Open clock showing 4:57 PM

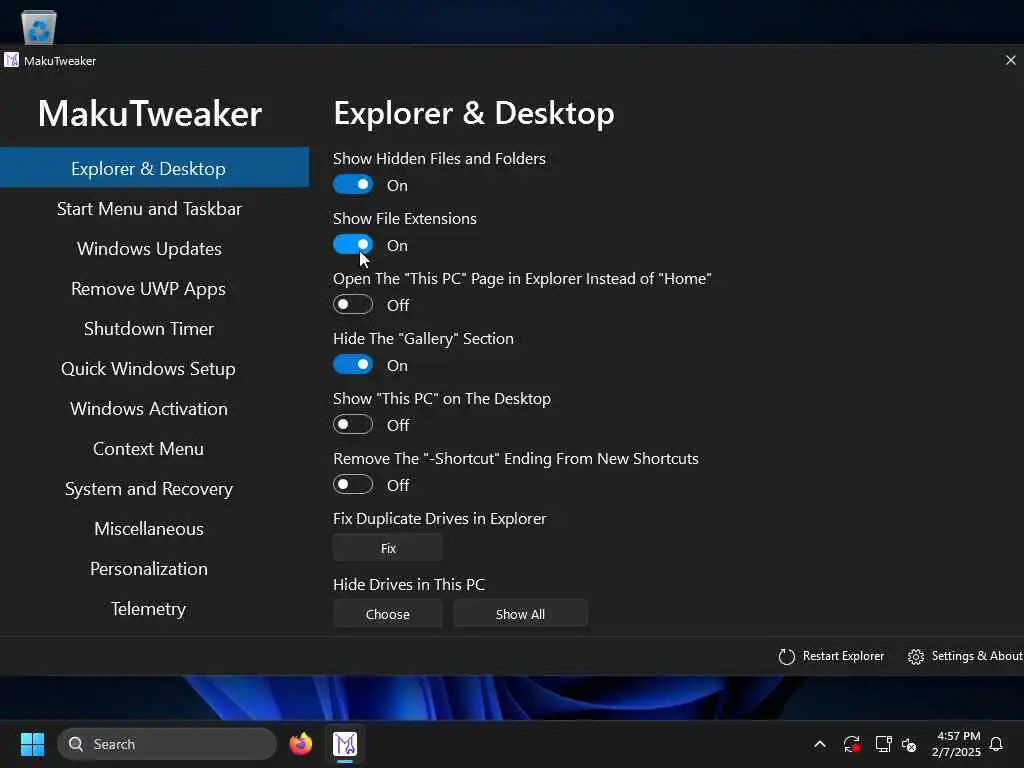coord(956,744)
